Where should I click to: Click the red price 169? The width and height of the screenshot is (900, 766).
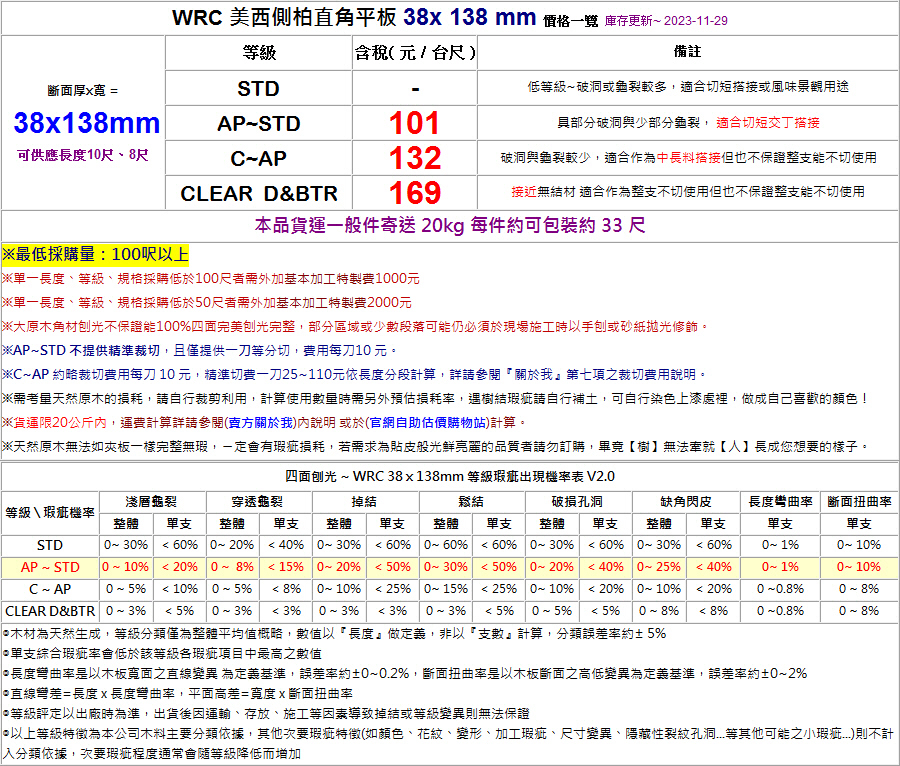point(415,193)
